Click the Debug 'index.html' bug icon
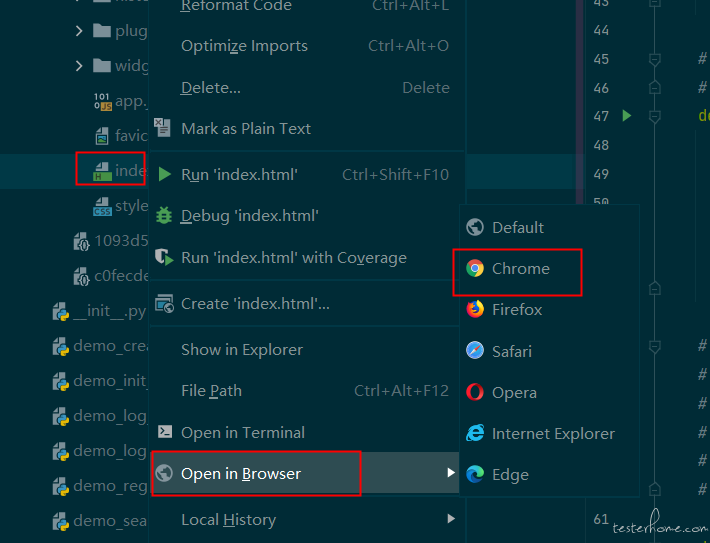710x543 pixels. 165,215
